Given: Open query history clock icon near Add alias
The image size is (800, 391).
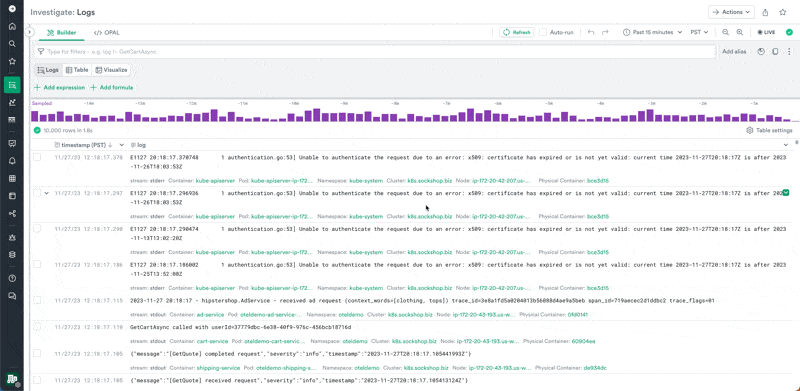Looking at the screenshot, I should 761,52.
